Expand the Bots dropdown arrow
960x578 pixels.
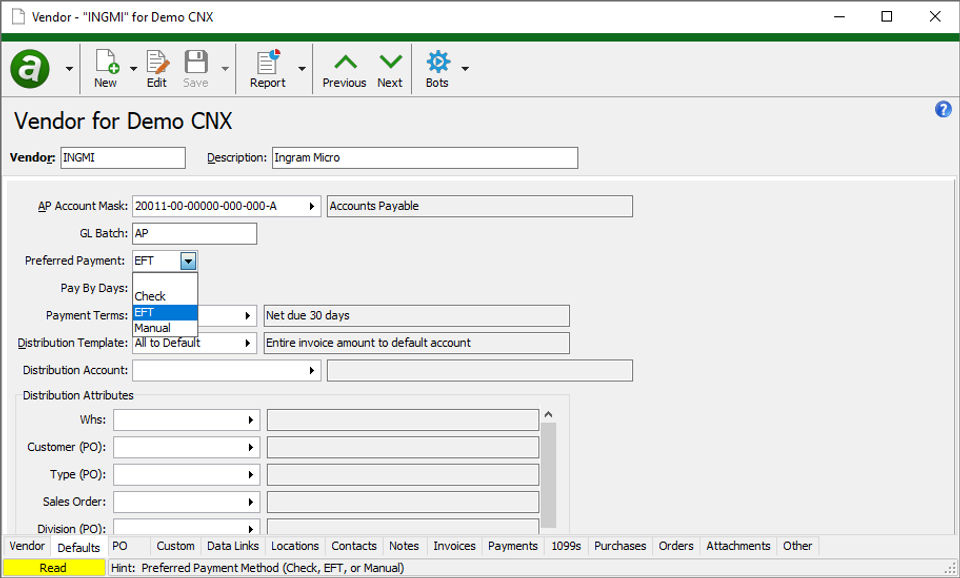click(465, 69)
